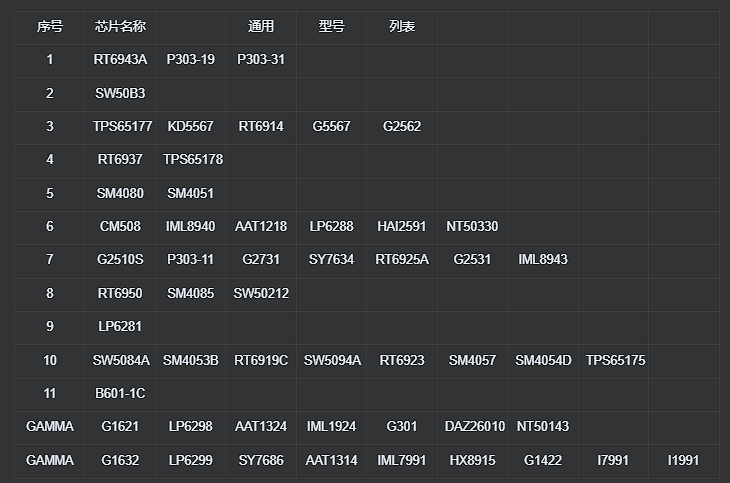This screenshot has width=730, height=483.
Task: Click the 芯片名称 column header
Action: [x=120, y=27]
